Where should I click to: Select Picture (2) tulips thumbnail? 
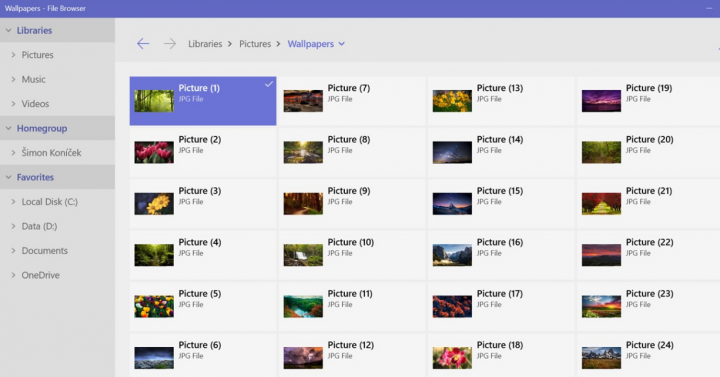pos(154,152)
